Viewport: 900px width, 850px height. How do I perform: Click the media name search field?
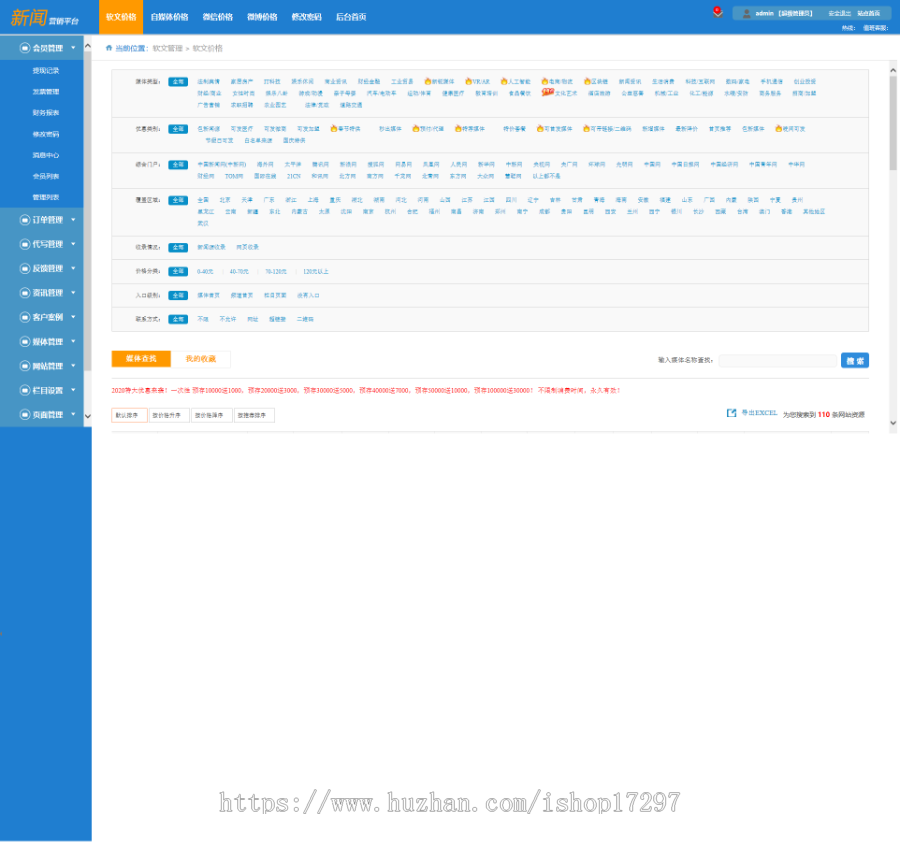[778, 360]
